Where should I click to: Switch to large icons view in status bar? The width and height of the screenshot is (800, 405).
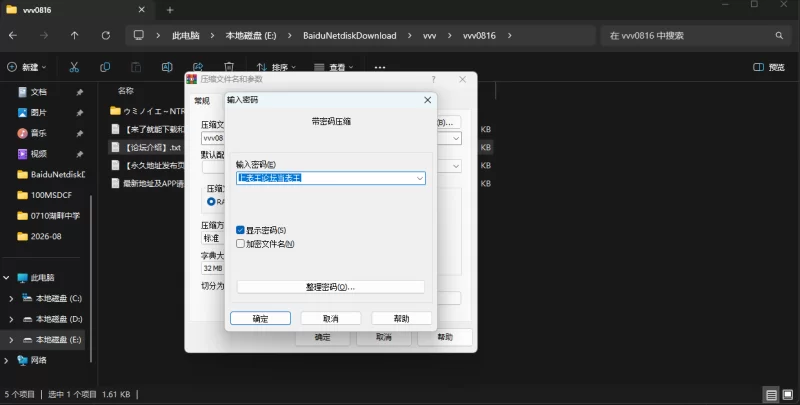[x=788, y=395]
